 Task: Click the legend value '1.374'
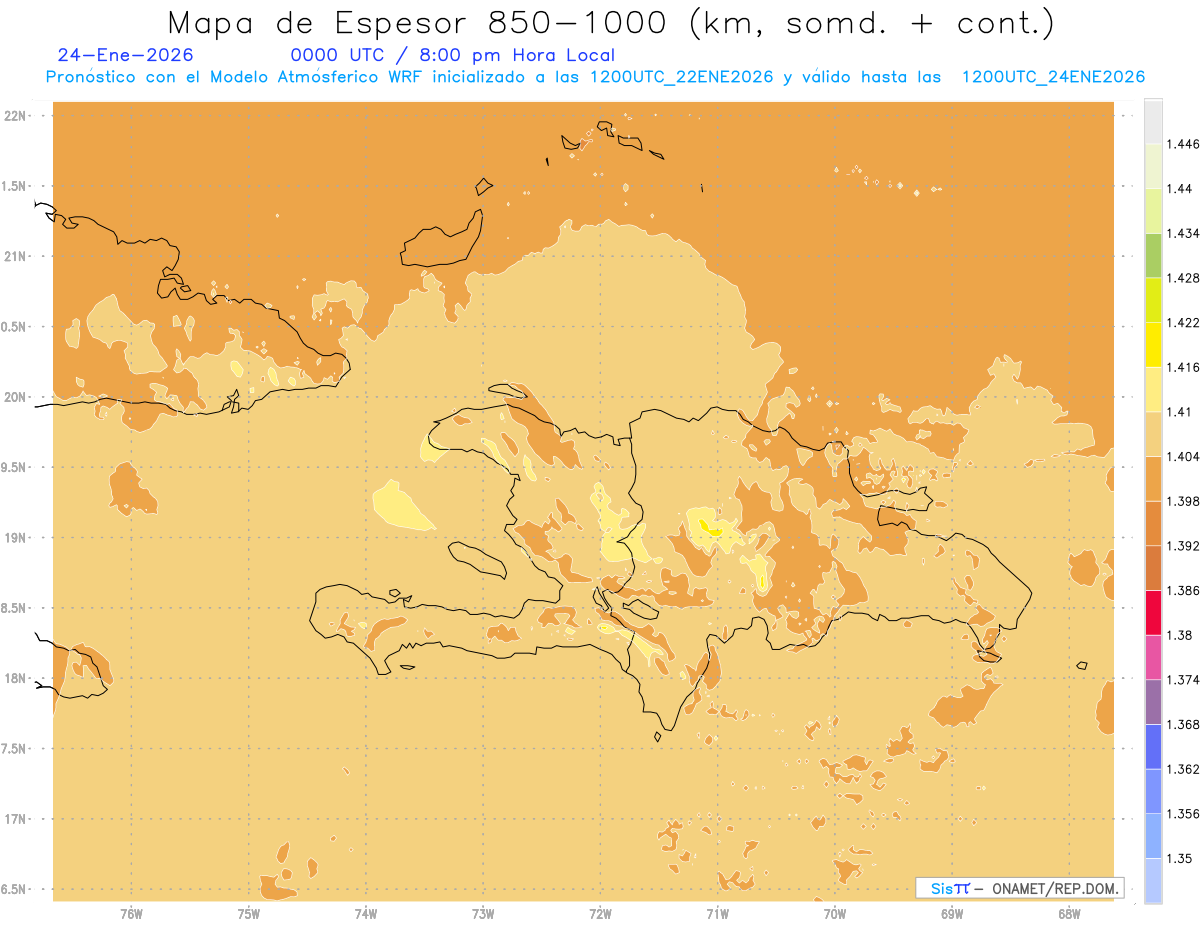(1184, 680)
